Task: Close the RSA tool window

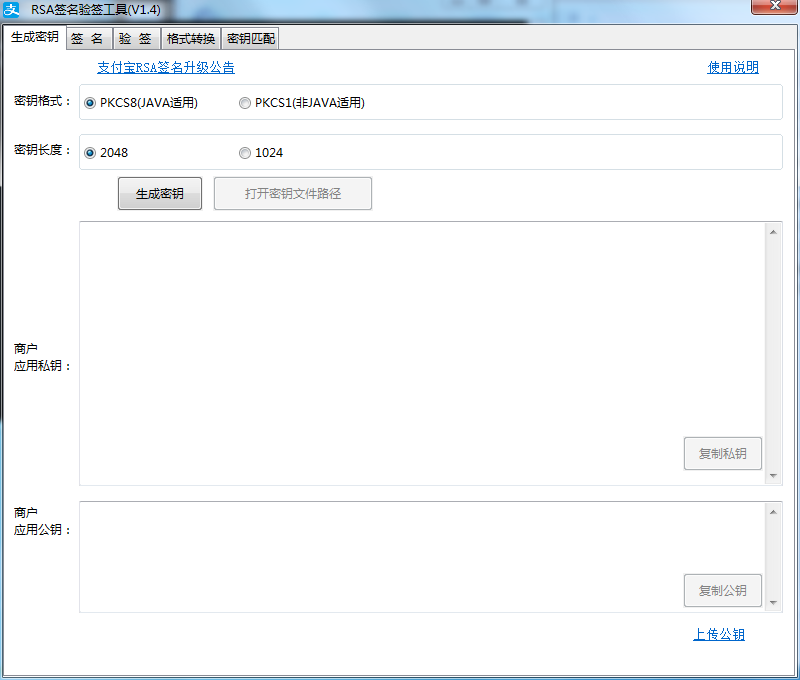Action: tap(775, 8)
